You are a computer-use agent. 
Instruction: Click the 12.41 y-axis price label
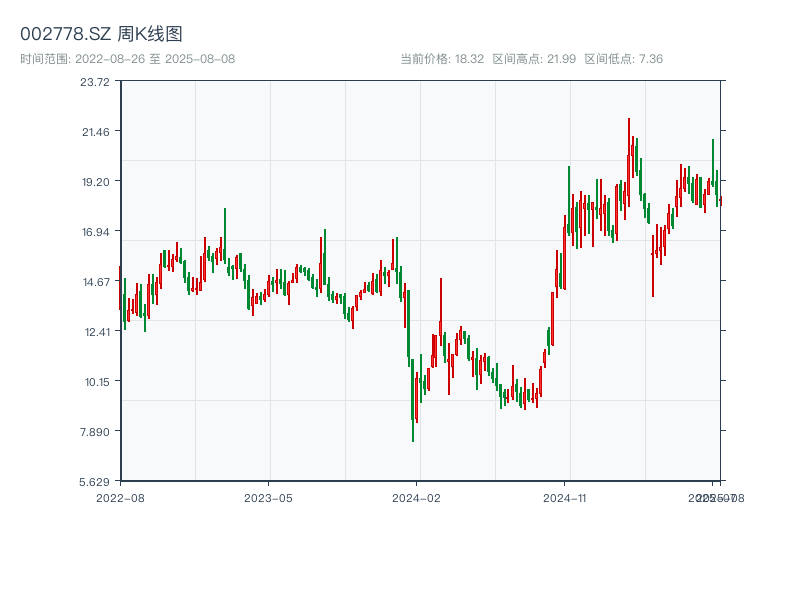click(x=96, y=332)
